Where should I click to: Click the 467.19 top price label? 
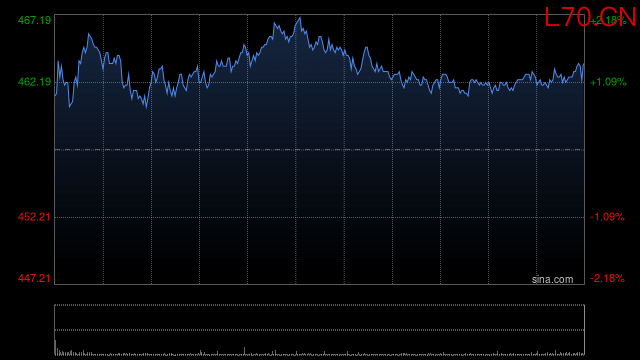[34, 20]
